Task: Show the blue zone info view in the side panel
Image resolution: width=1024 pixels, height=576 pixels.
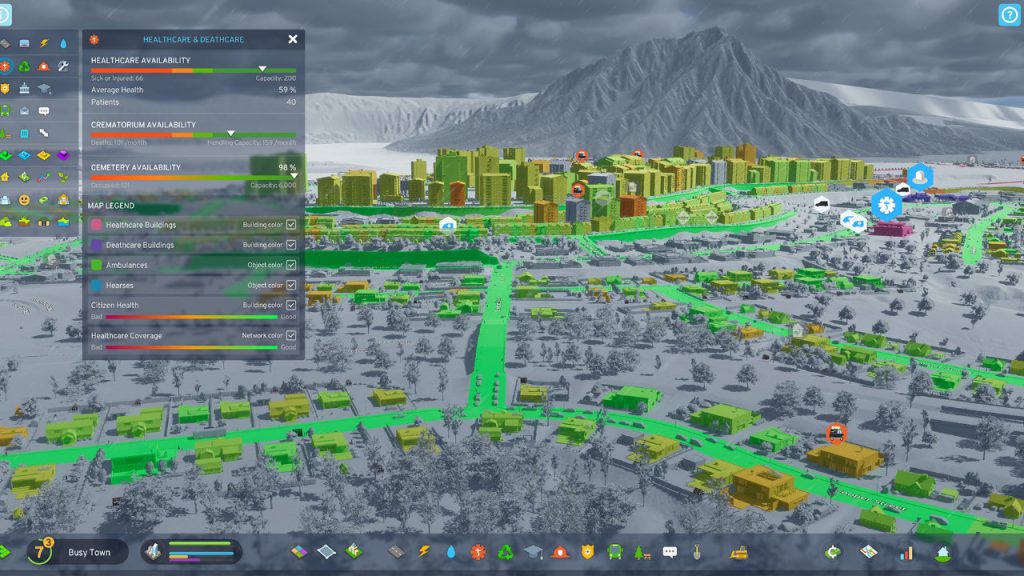Action: pyautogui.click(x=24, y=155)
